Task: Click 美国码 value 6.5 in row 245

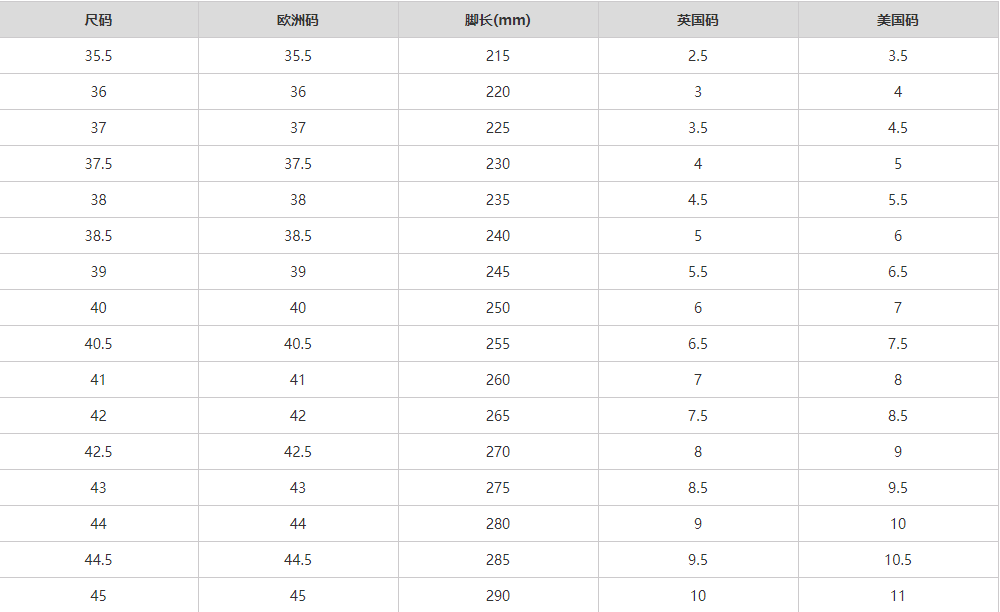Action: 898,272
